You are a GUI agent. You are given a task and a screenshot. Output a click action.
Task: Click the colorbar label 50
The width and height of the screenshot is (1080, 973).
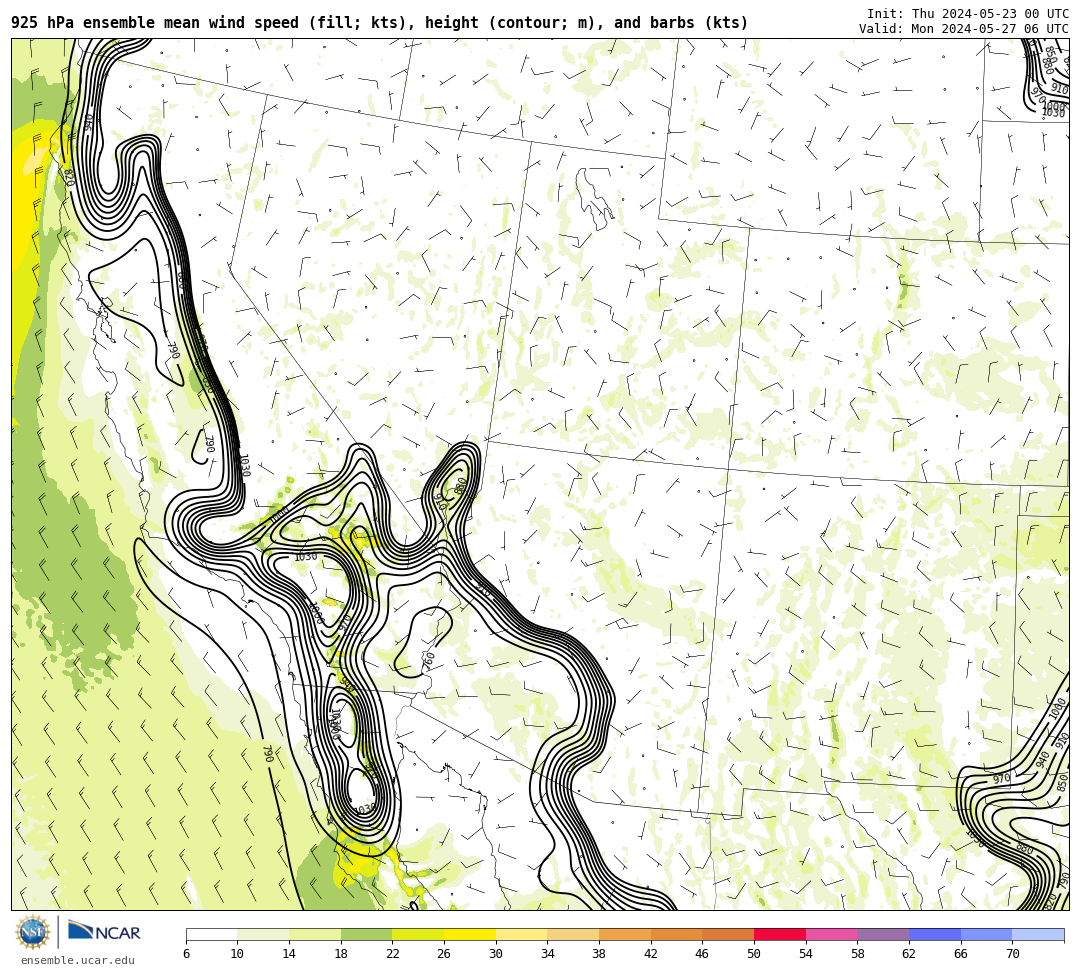(x=754, y=954)
